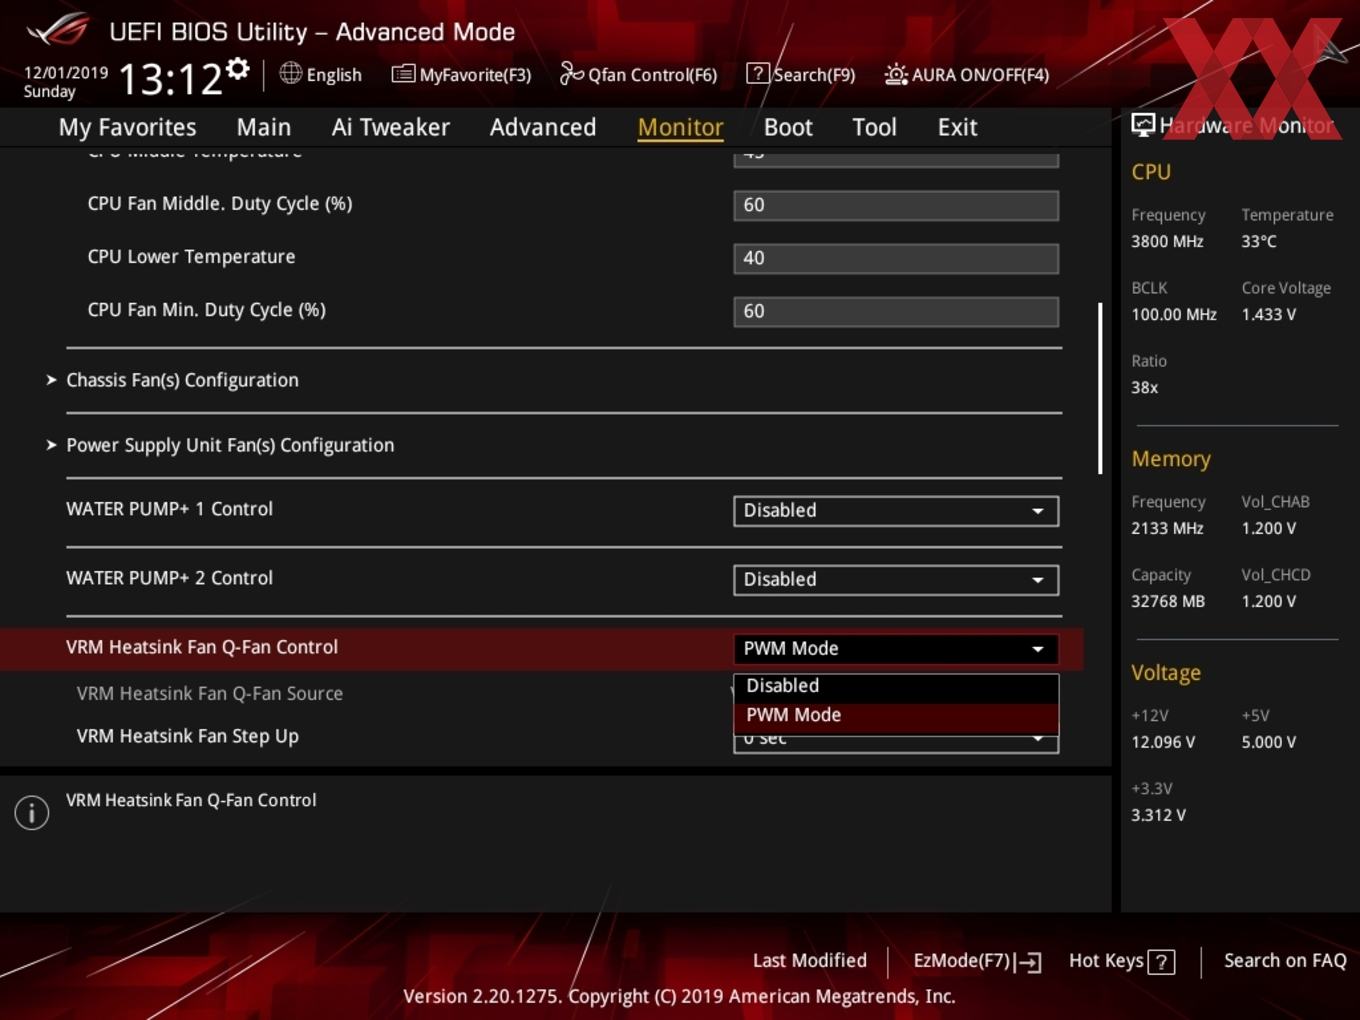Viewport: 1360px width, 1020px height.
Task: Click the Hot Keys question mark box
Action: (1161, 962)
